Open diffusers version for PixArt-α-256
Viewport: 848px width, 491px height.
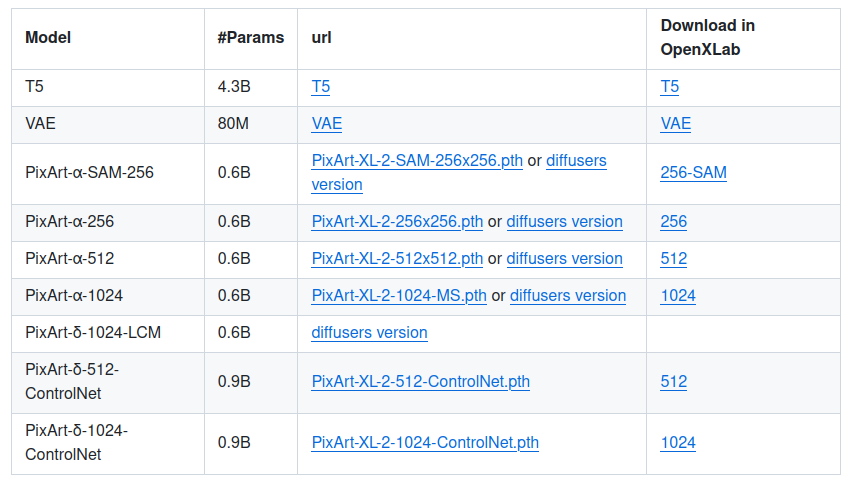[x=564, y=222]
